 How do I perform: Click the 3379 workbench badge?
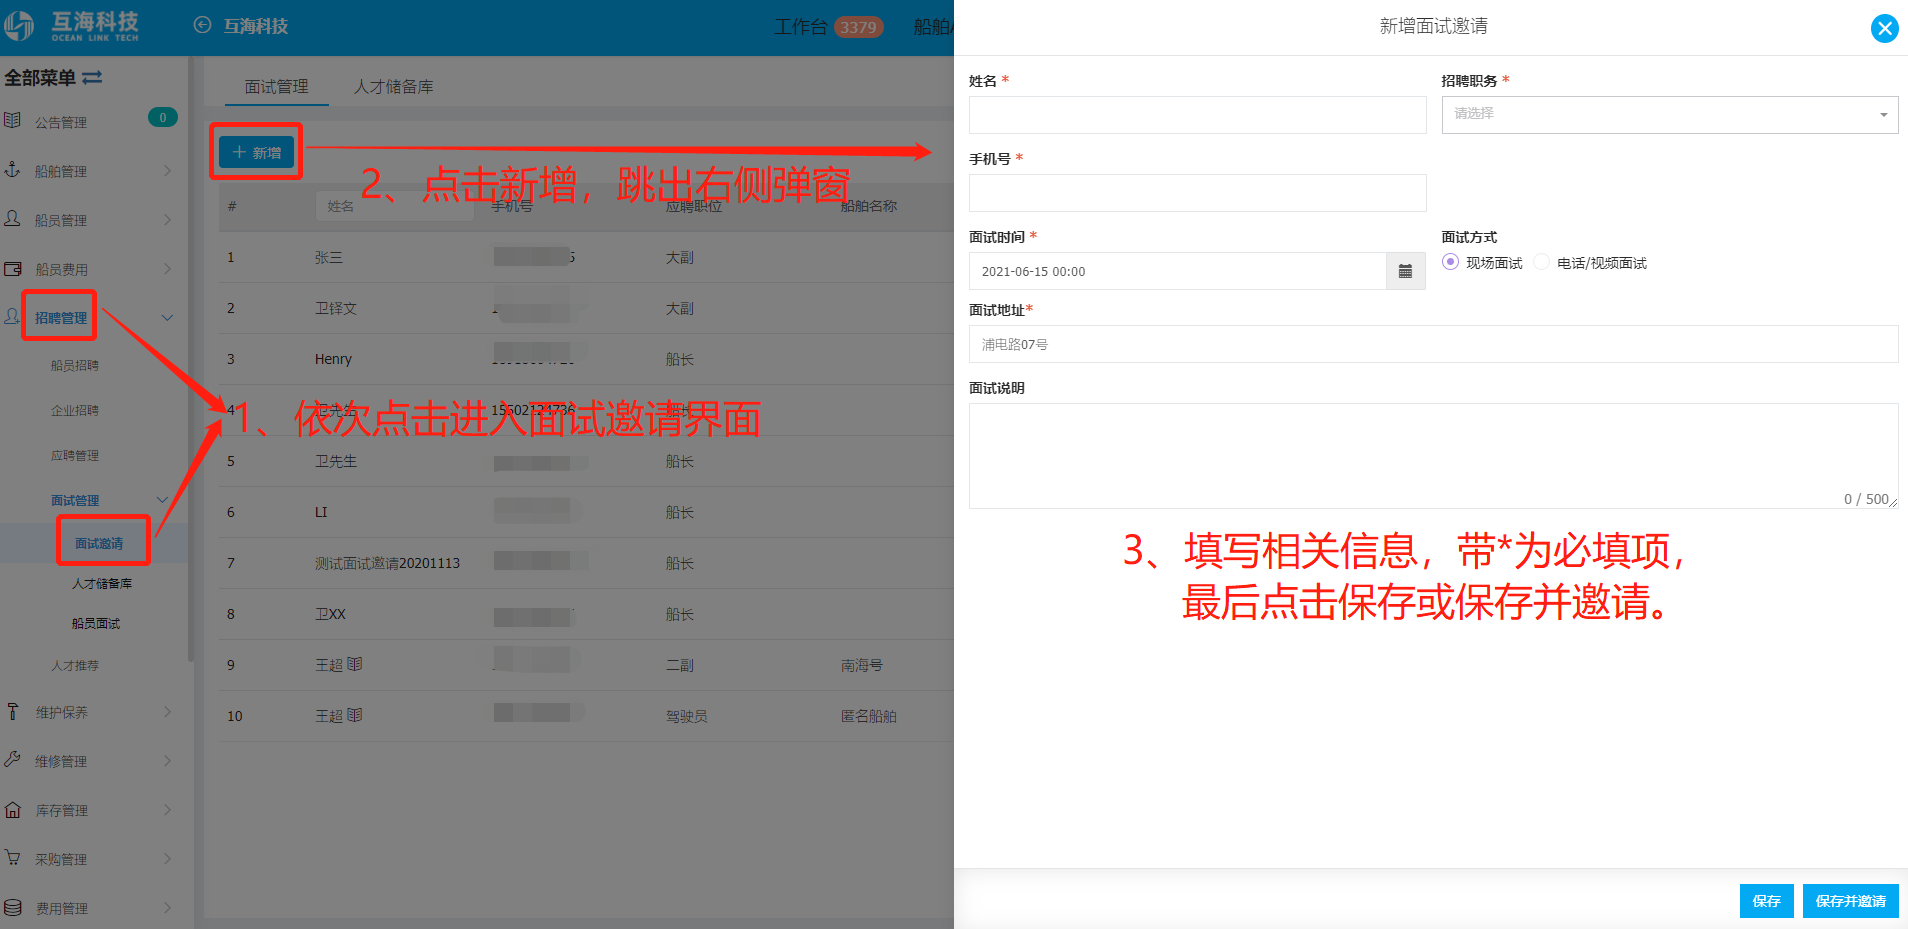(858, 27)
